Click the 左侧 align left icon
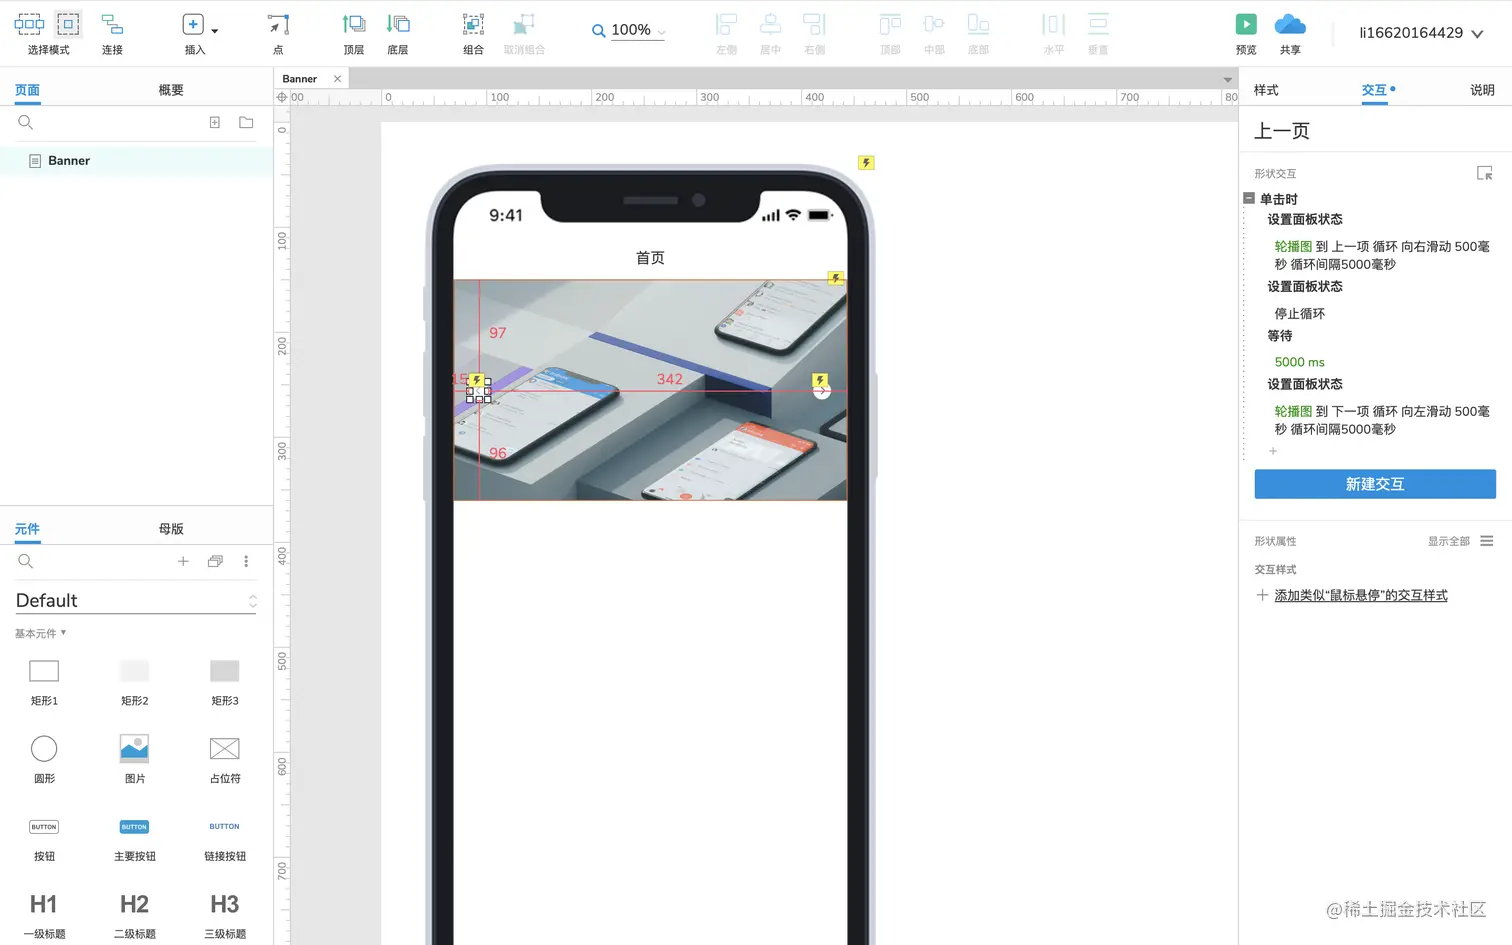1512x945 pixels. 727,25
